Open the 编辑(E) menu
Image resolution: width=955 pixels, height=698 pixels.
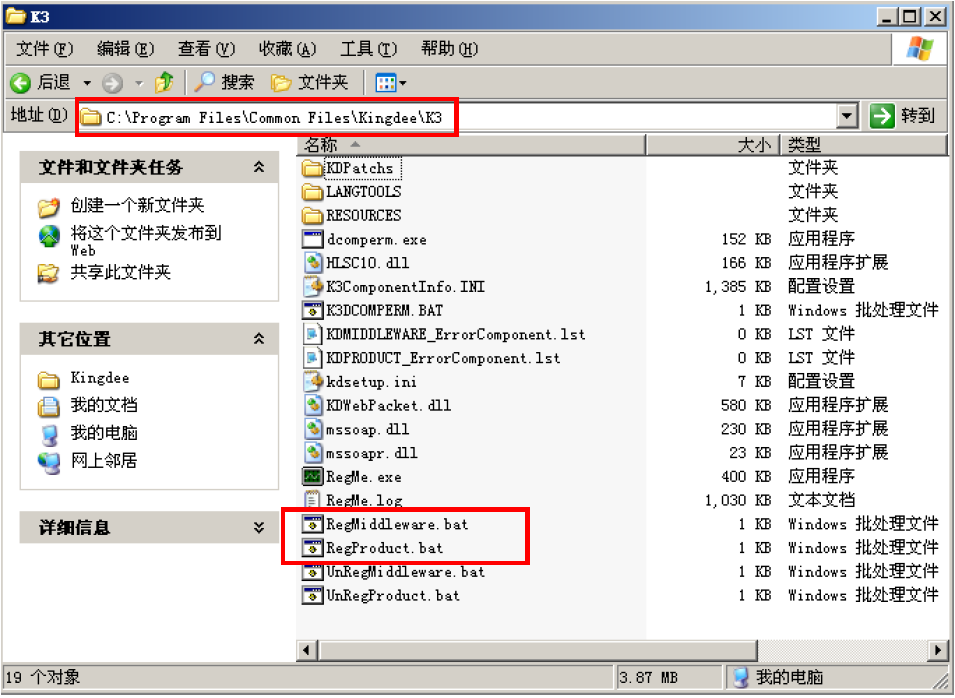[125, 48]
